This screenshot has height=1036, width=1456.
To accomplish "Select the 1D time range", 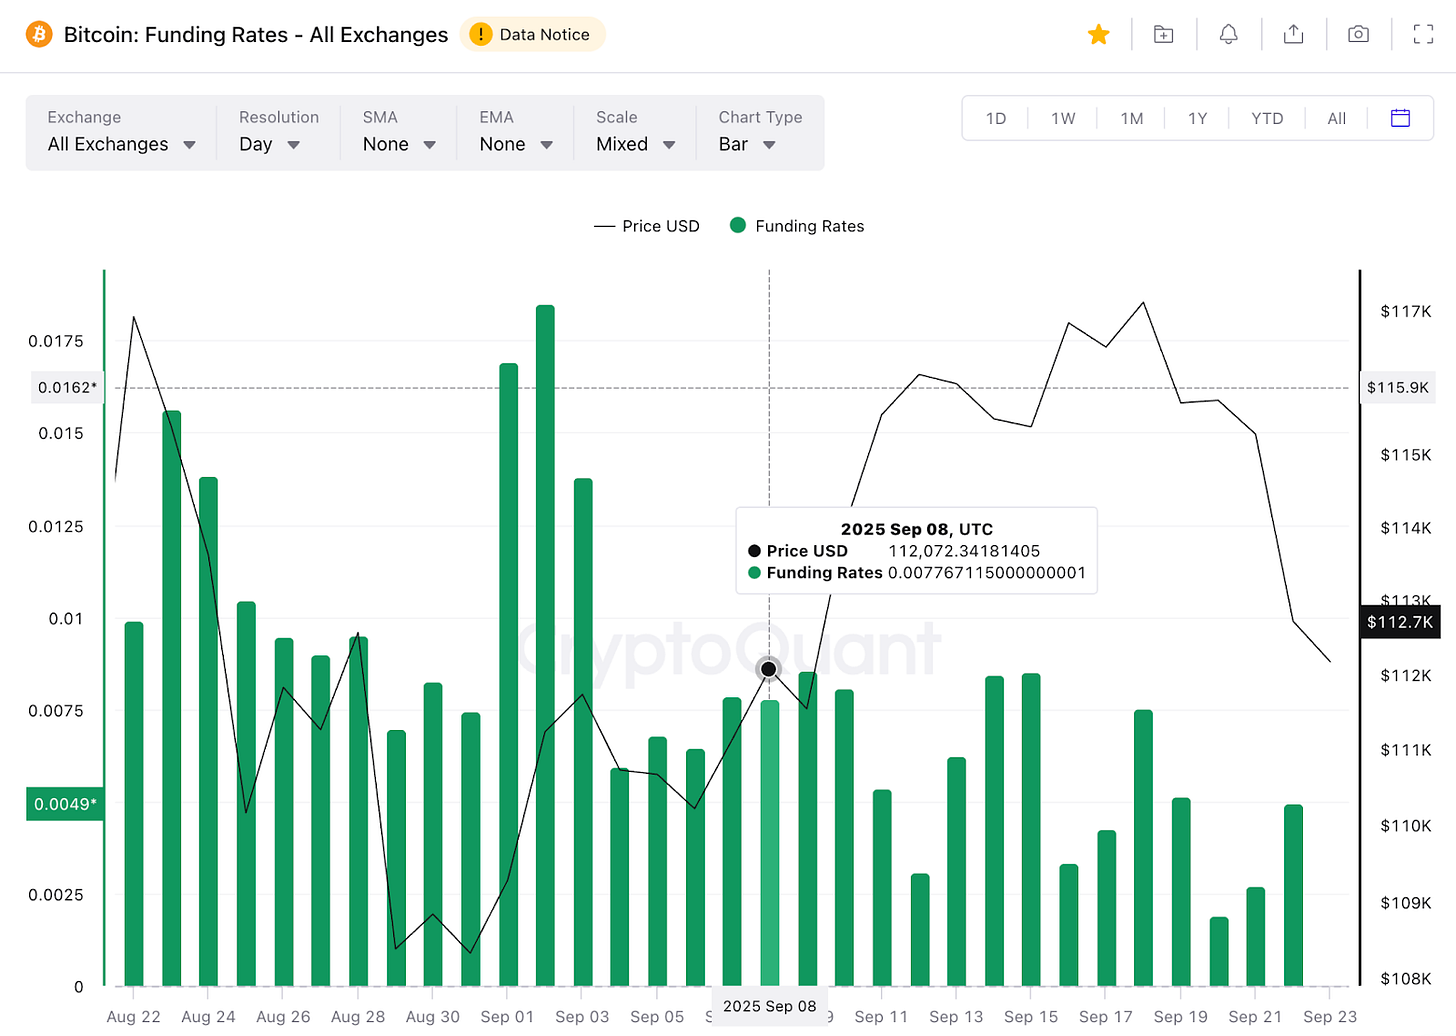I will pos(996,118).
